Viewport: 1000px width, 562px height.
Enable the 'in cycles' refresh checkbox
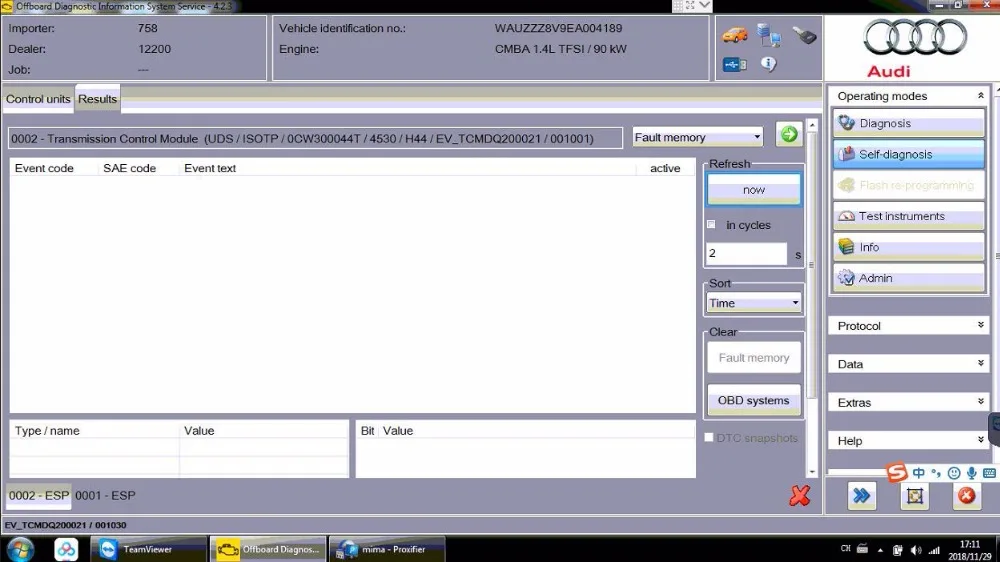[711, 225]
